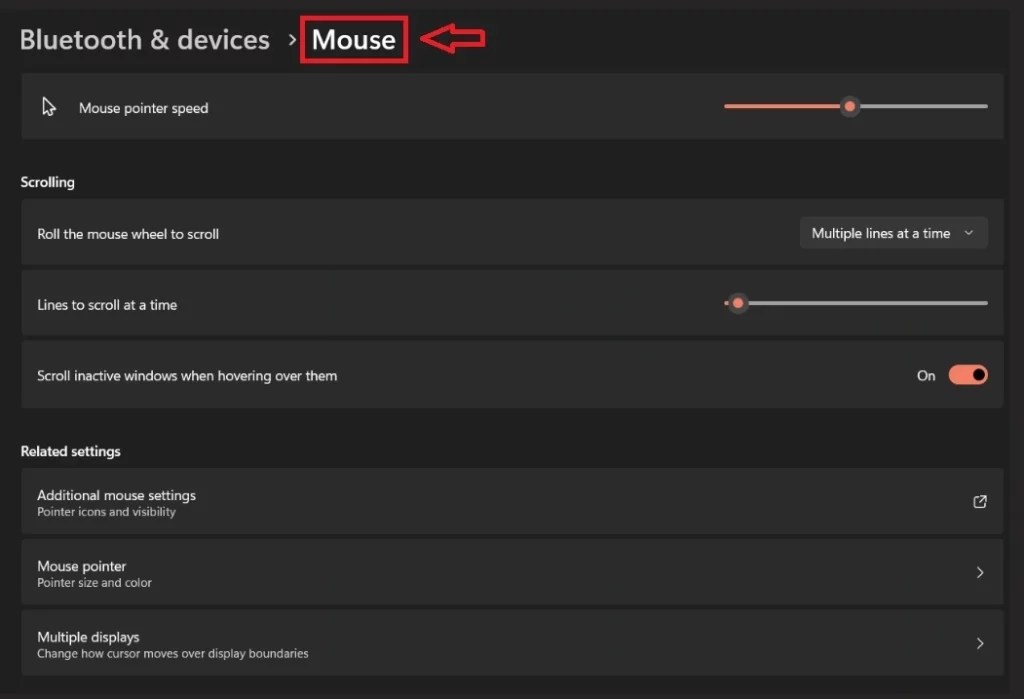Screen dimensions: 1024x699
Task: Click the mouse pointer icon beside Mouse pointer speed
Action: (47, 105)
